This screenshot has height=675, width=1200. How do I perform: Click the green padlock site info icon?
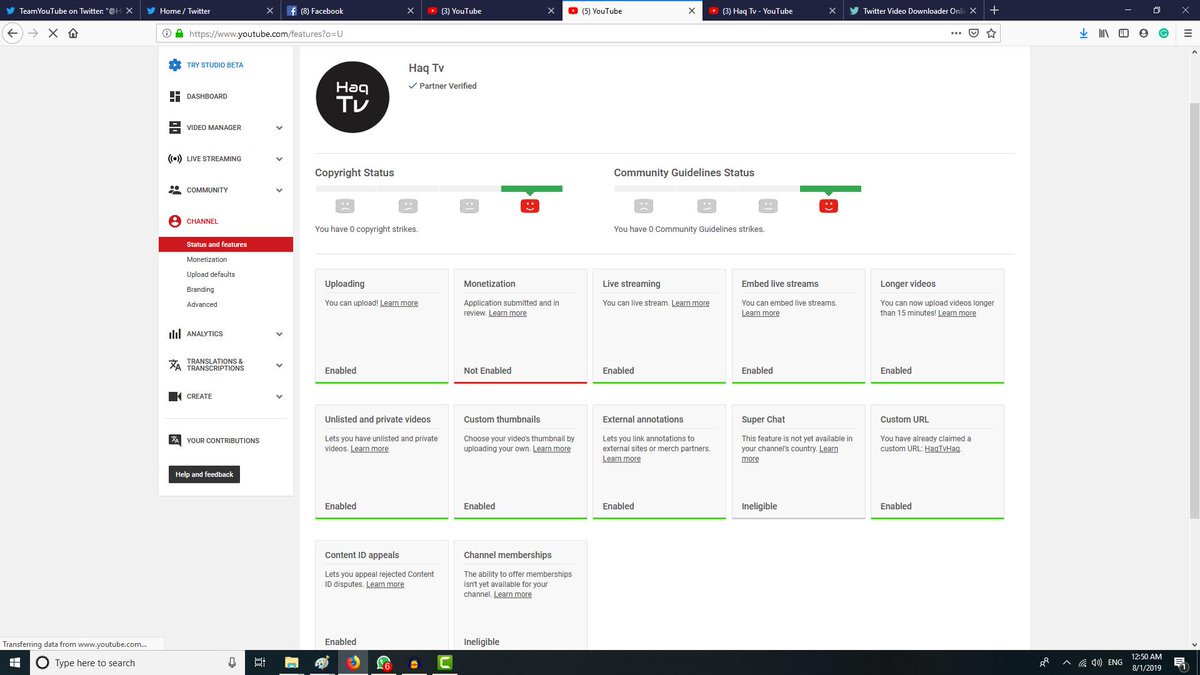tap(179, 32)
